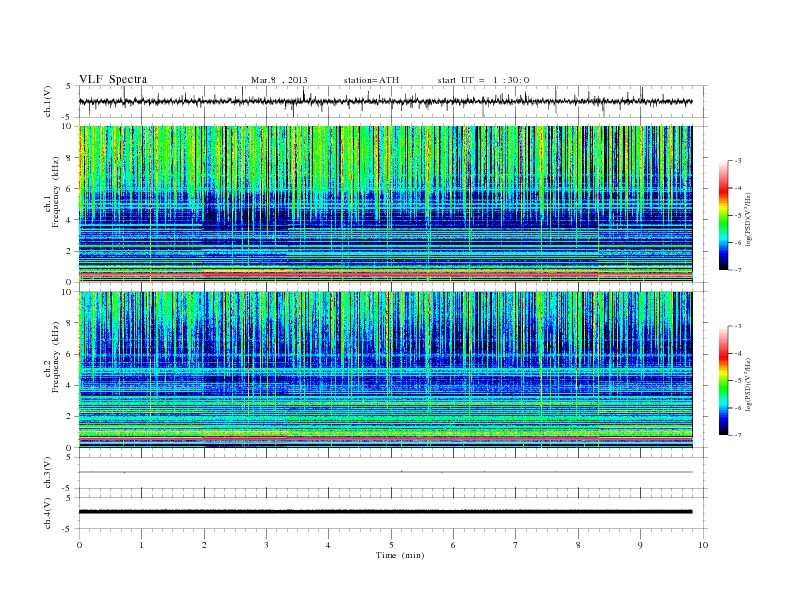The image size is (792, 612).
Task: Click the "ch.3(V)" axis label
Action: 48,473
